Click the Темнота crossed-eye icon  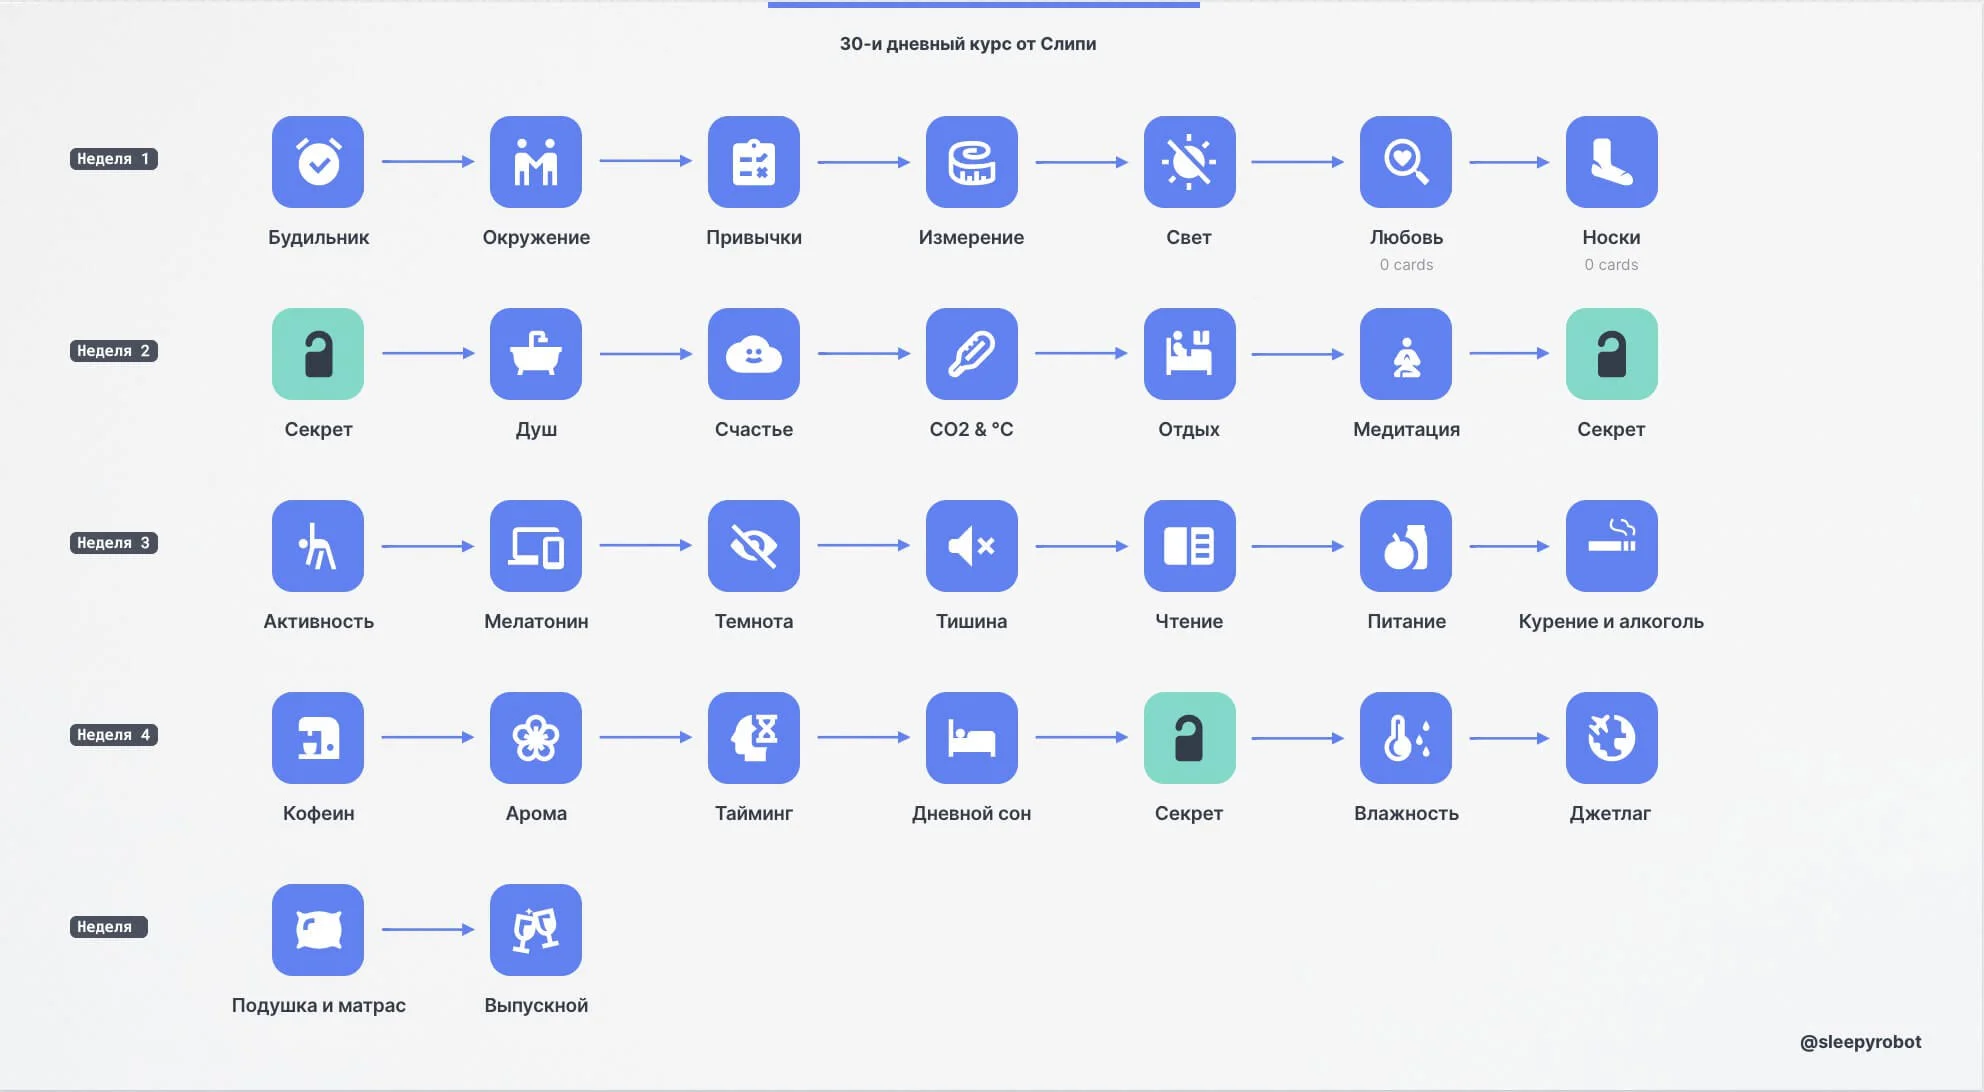click(x=754, y=546)
